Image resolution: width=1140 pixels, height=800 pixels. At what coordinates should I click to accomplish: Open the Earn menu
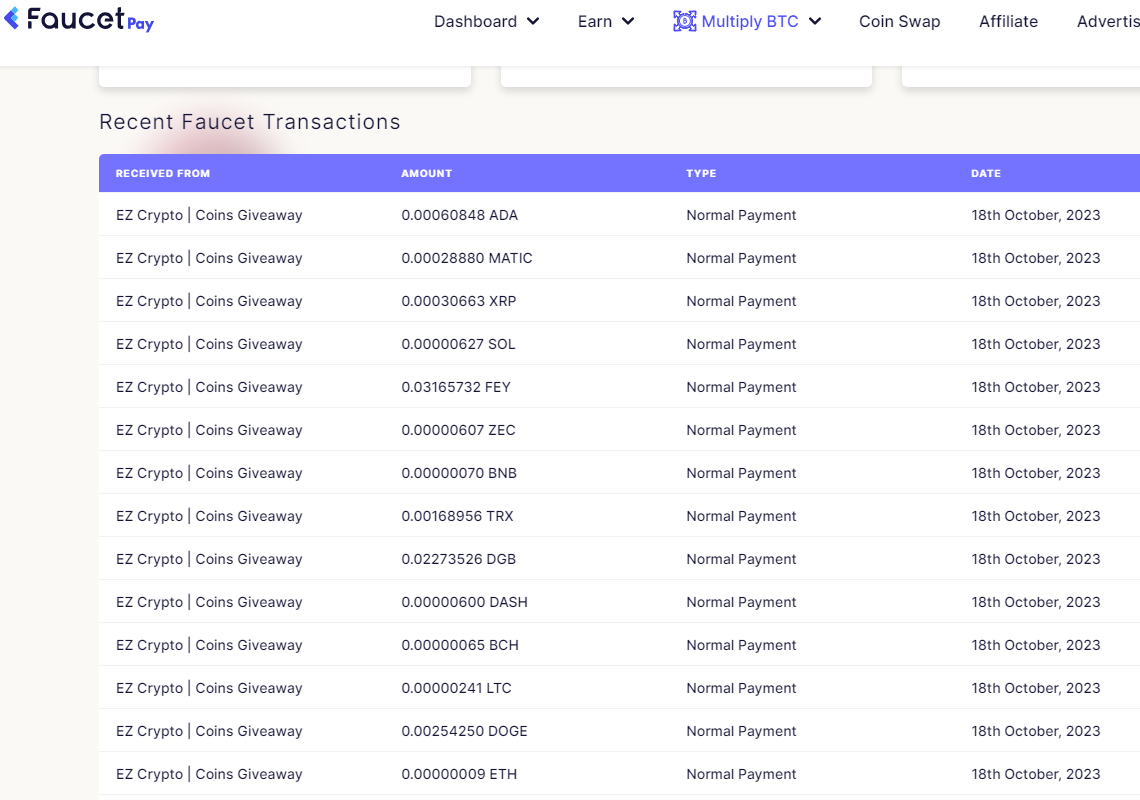coord(606,22)
